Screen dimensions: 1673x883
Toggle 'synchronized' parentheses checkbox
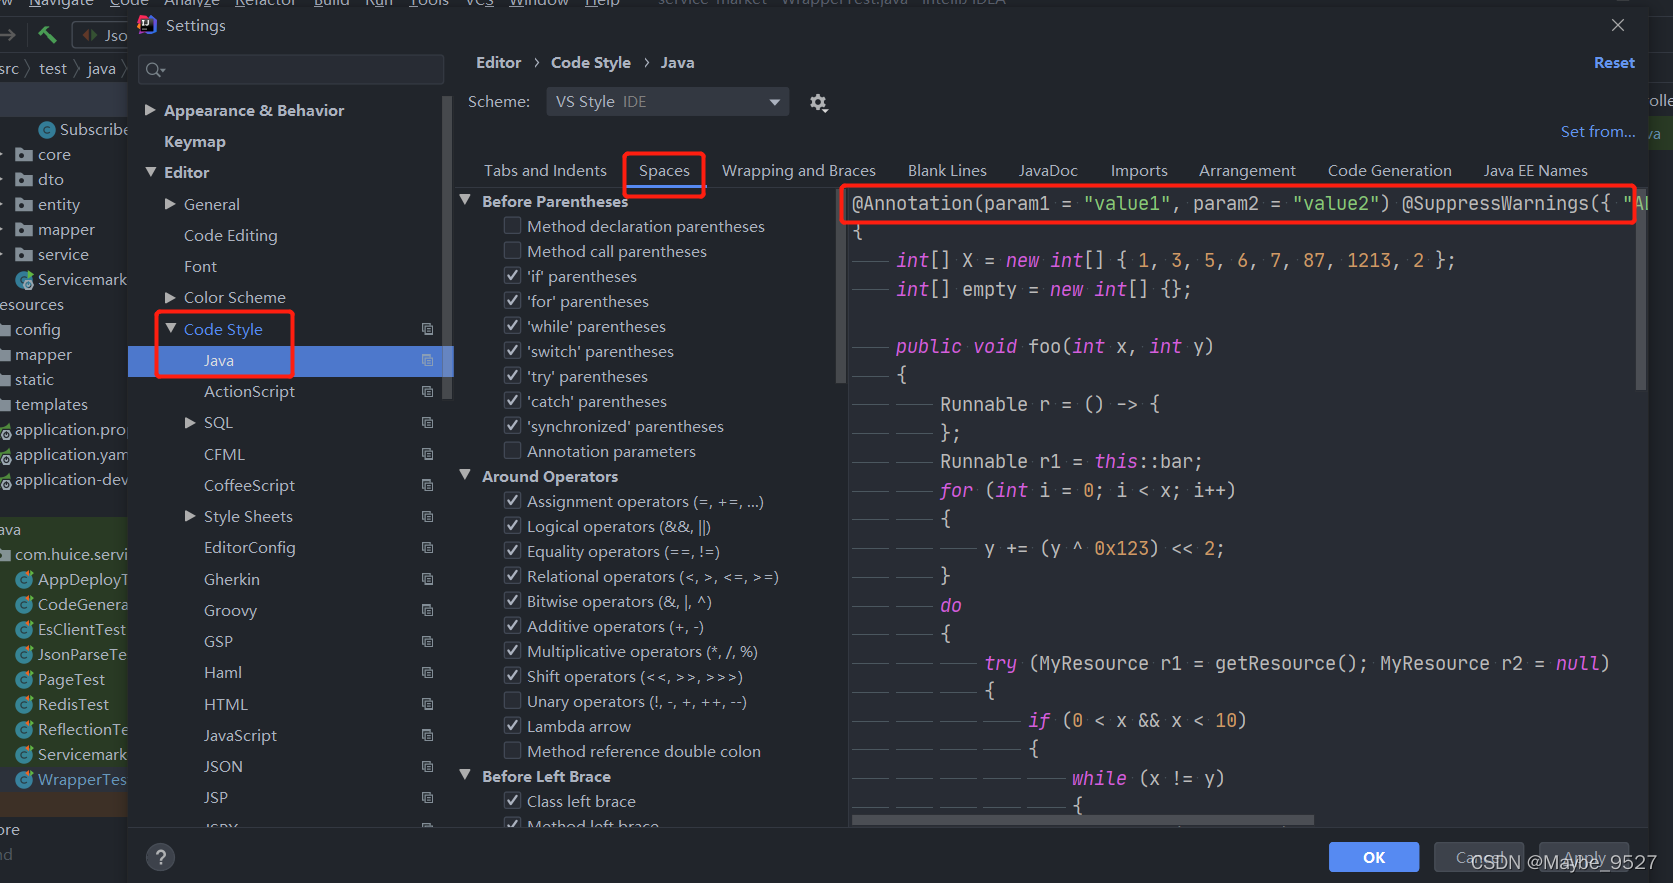coord(512,426)
